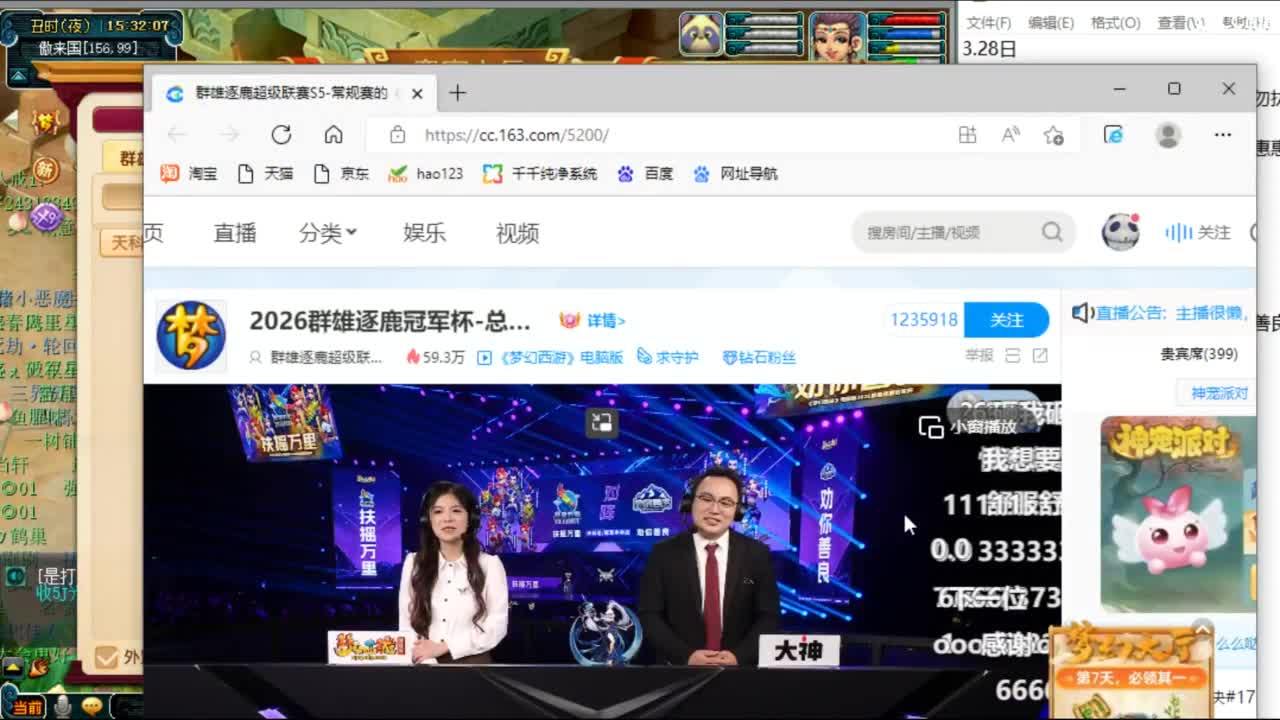Image resolution: width=1280 pixels, height=720 pixels.
Task: Click the search magnifier icon
Action: click(x=1051, y=232)
